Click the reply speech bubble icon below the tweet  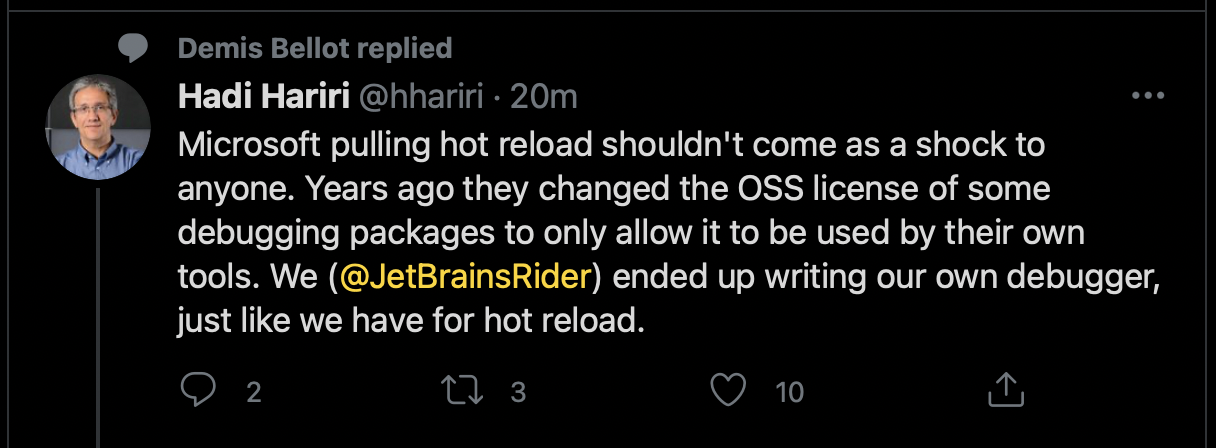coord(199,391)
